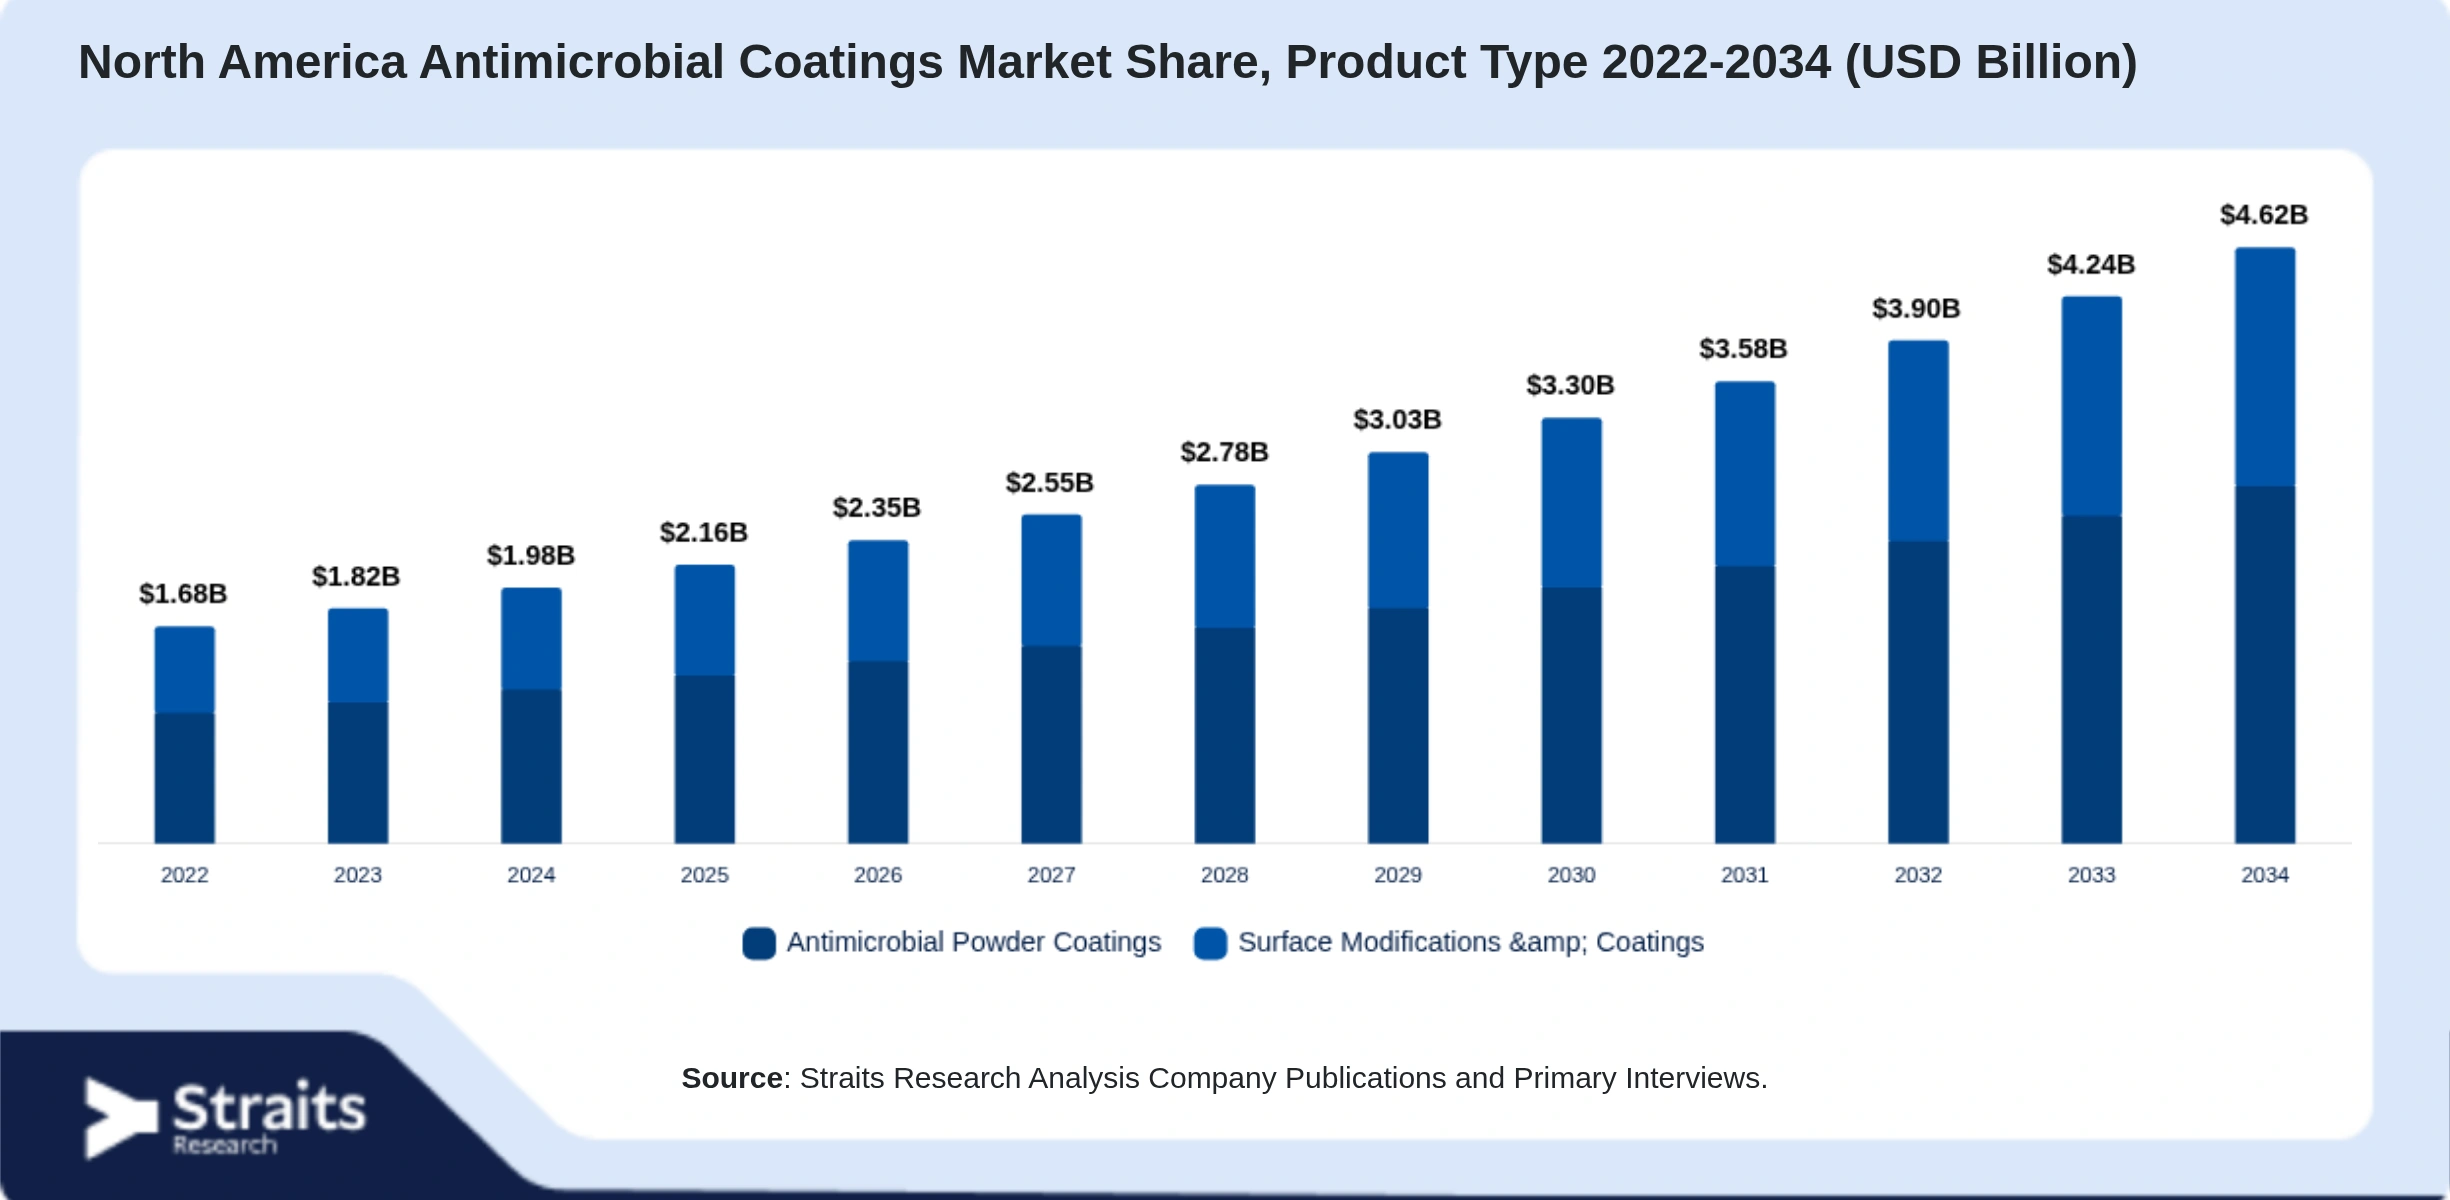Select the $2.16B total label

tap(704, 532)
